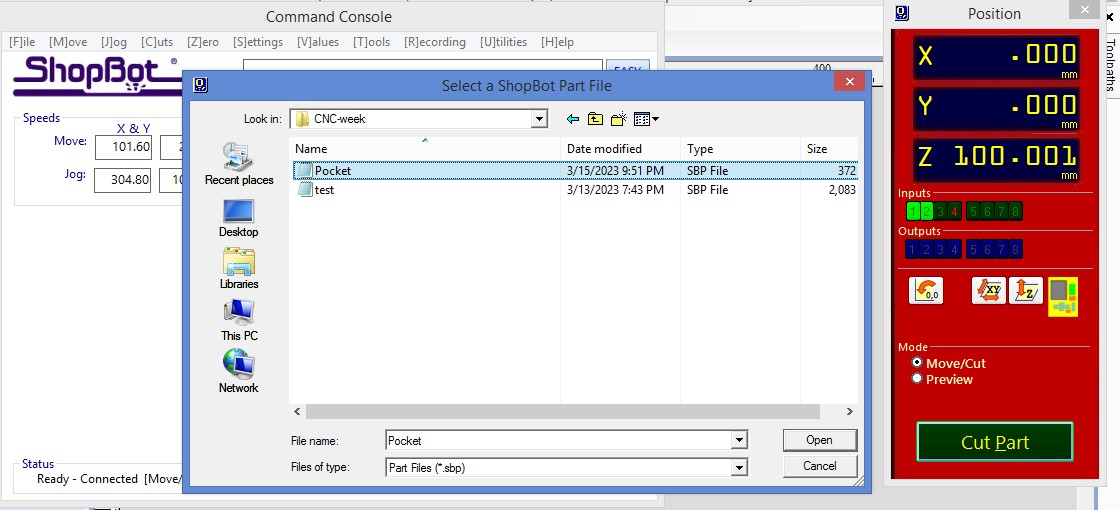Screen dimensions: 1120x510
Task: Select the Preview mode radio button
Action: pyautogui.click(x=917, y=379)
